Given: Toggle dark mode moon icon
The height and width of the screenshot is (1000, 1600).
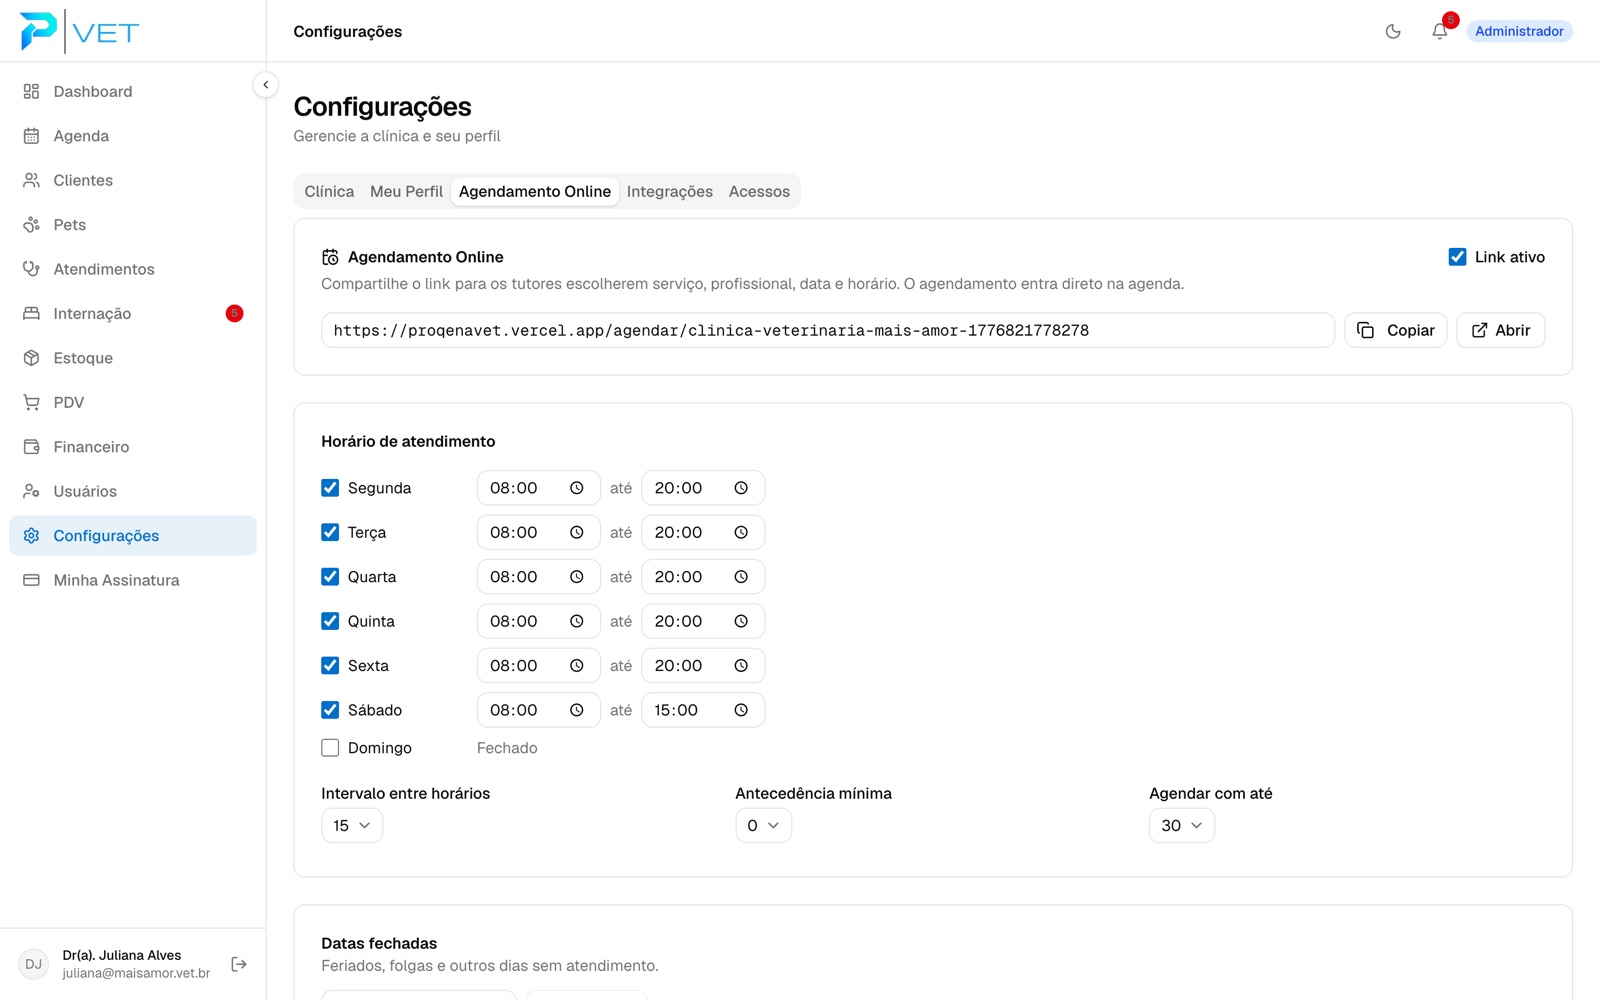Looking at the screenshot, I should tap(1393, 31).
